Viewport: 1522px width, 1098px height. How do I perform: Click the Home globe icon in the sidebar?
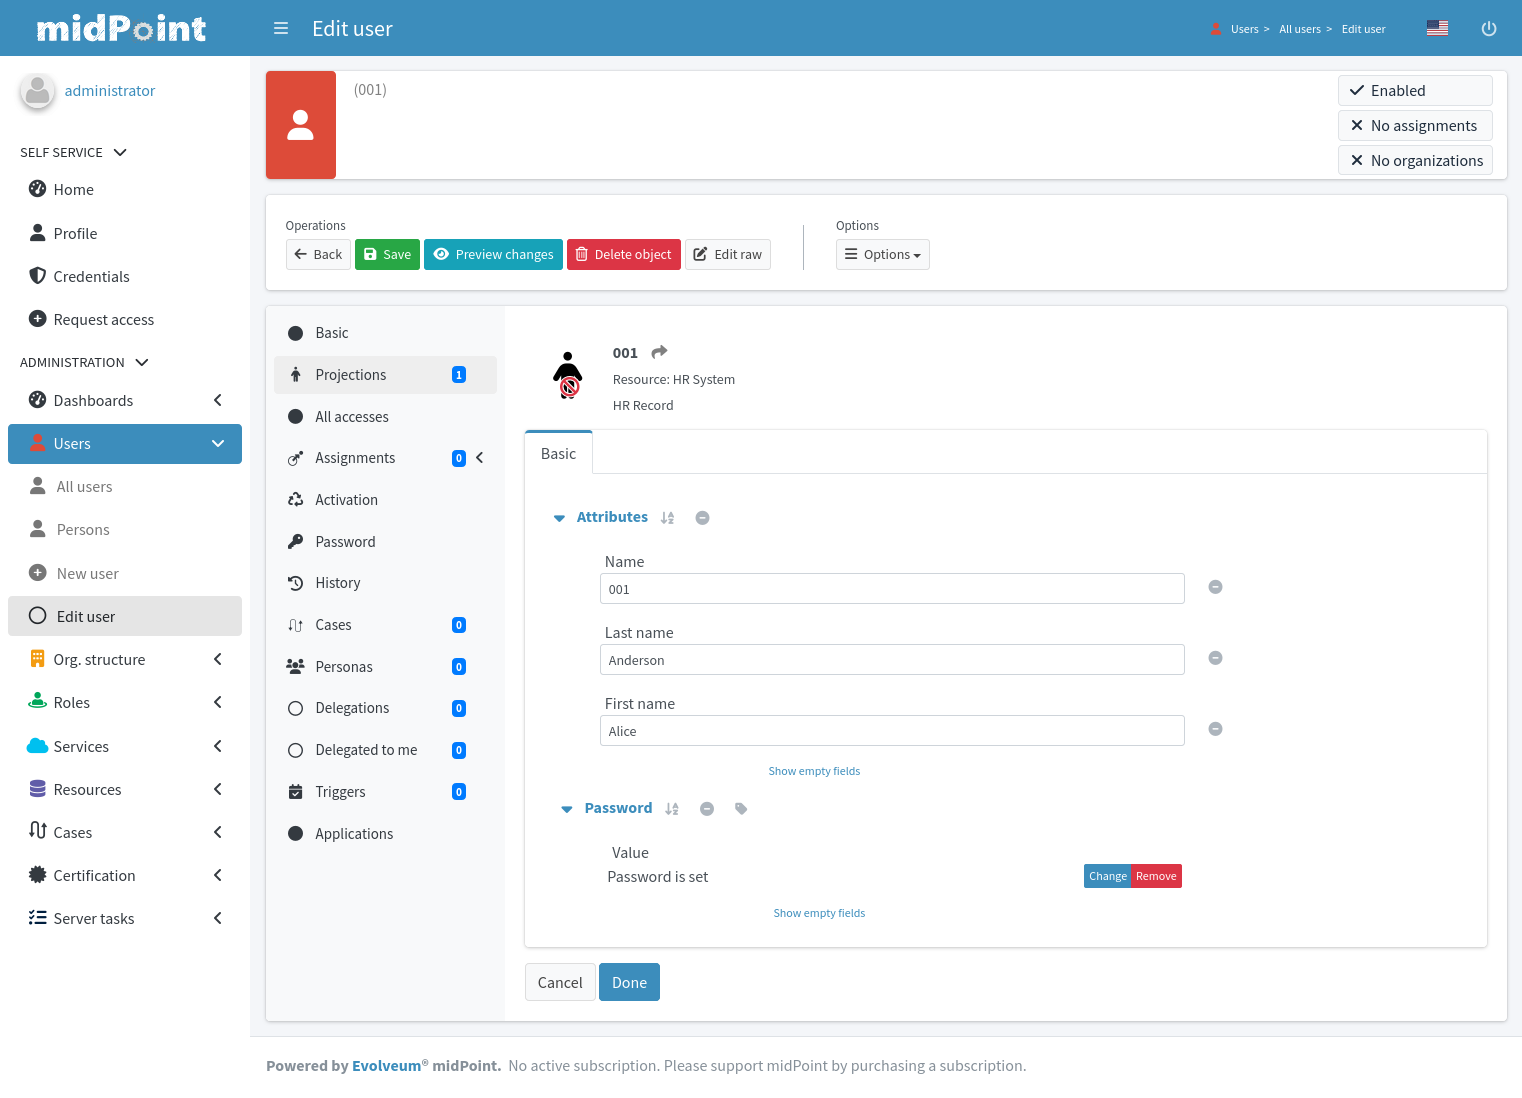(x=37, y=189)
